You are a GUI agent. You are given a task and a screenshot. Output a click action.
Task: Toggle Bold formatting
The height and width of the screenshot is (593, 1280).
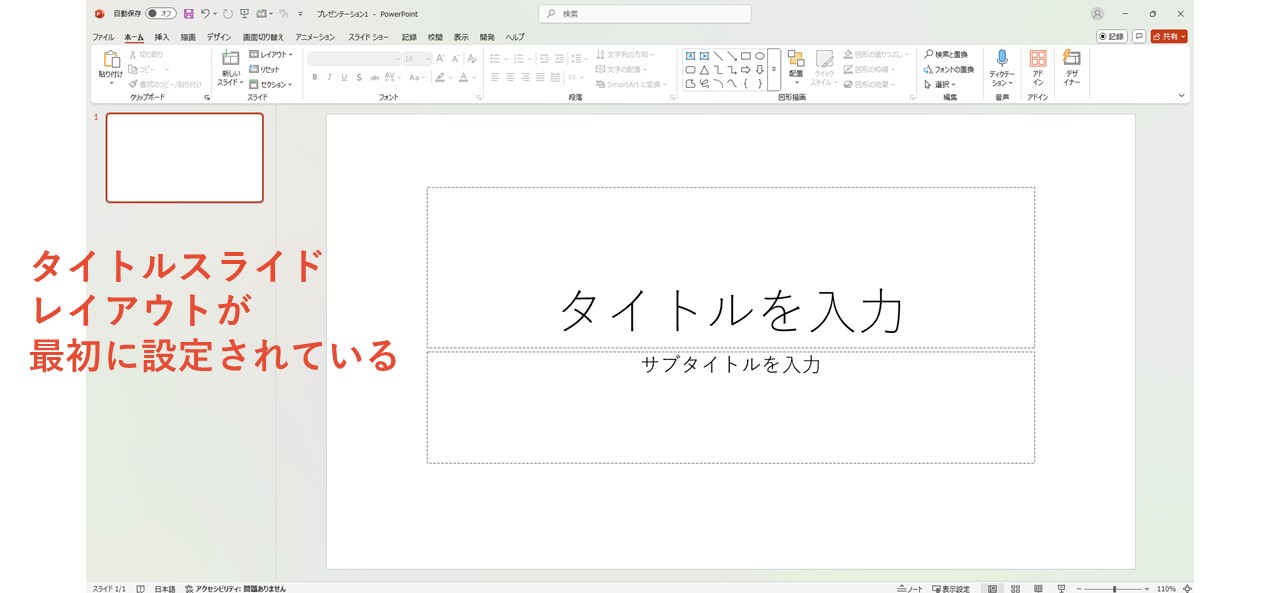[315, 77]
